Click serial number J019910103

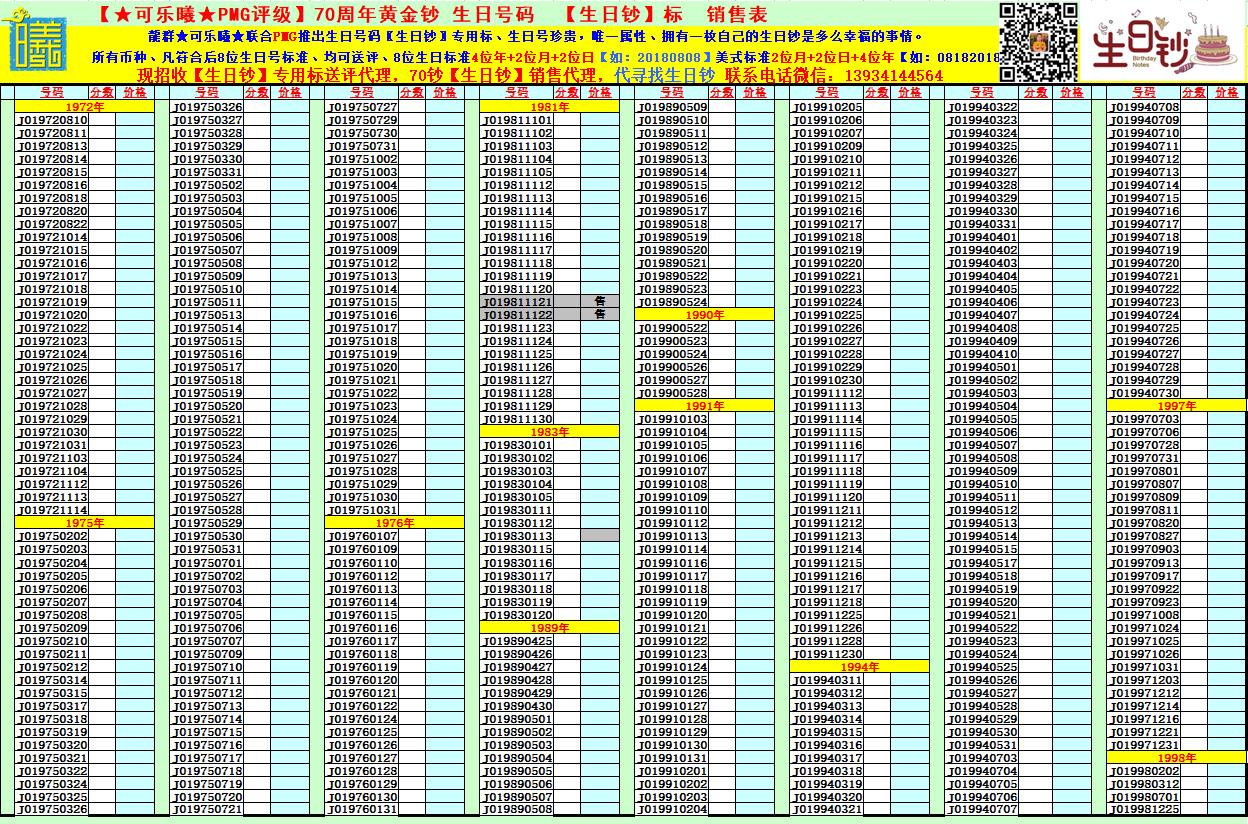(x=673, y=419)
